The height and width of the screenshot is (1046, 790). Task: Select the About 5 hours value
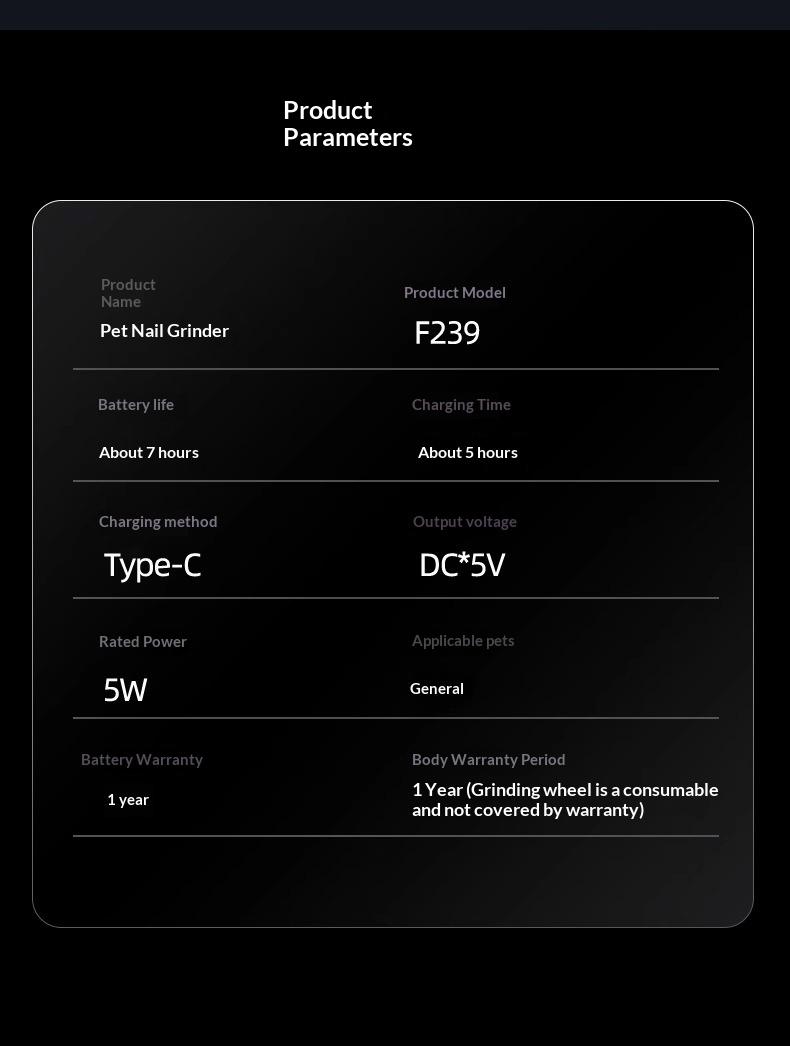467,452
